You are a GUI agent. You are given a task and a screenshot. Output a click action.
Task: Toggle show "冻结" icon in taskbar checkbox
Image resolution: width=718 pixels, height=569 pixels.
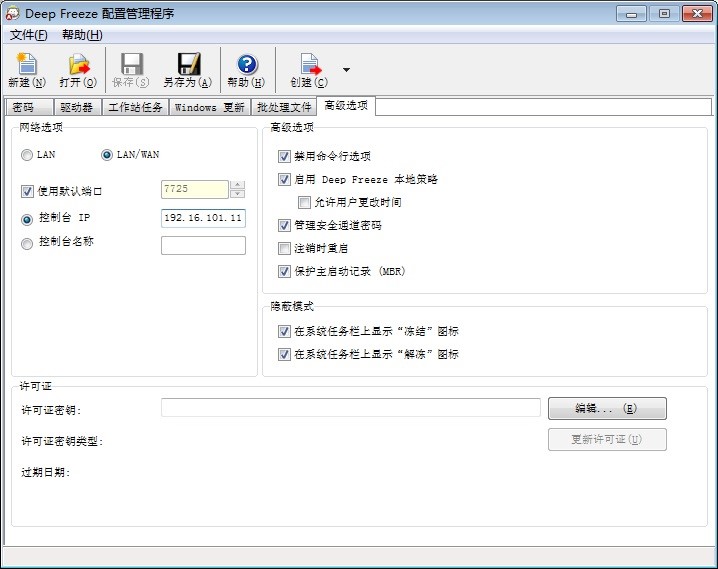284,331
